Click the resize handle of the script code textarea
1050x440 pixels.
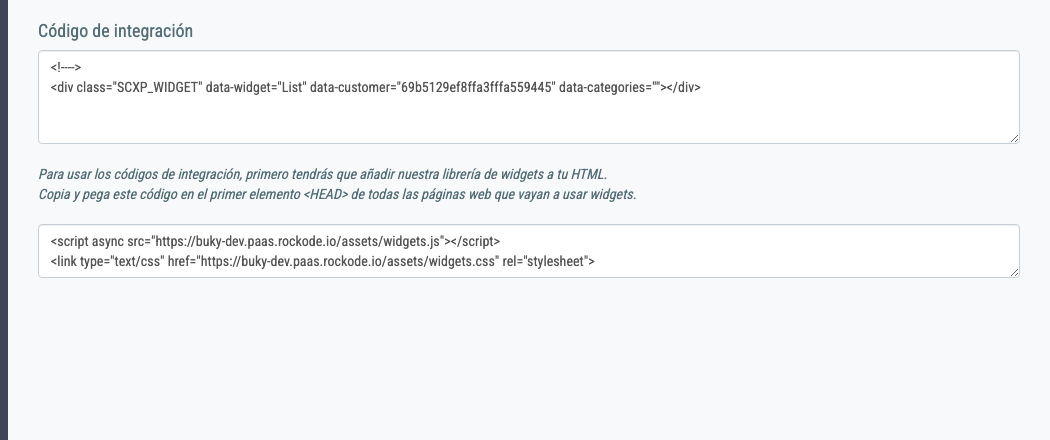click(1015, 273)
